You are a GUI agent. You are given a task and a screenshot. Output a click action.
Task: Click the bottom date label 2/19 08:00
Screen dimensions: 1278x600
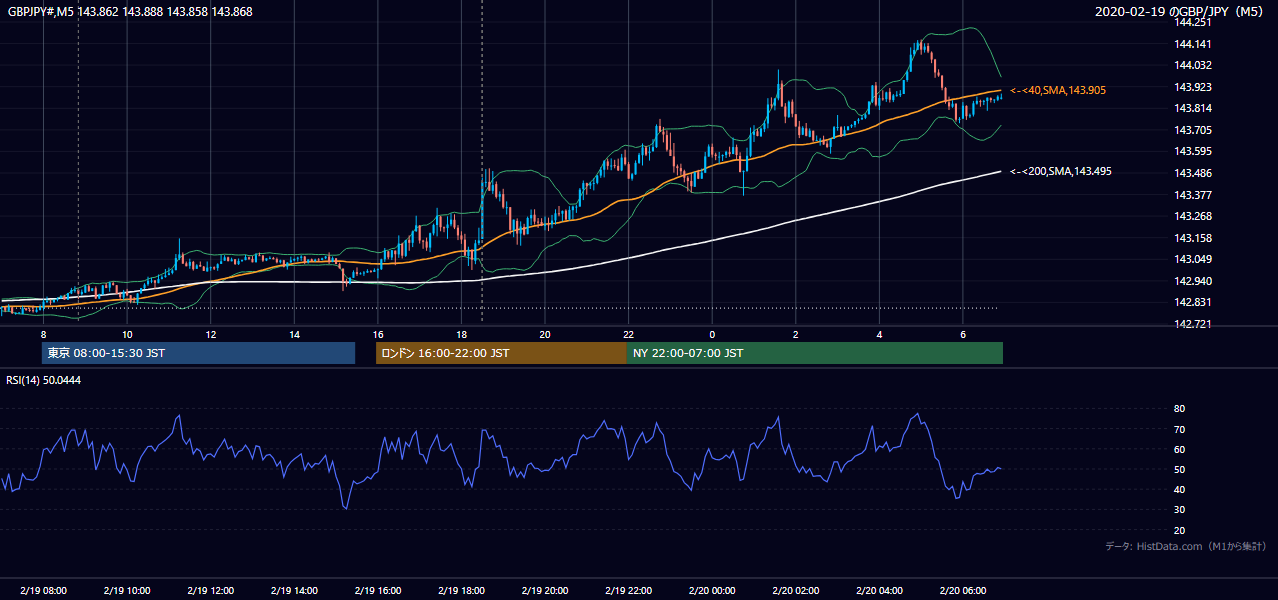click(43, 590)
